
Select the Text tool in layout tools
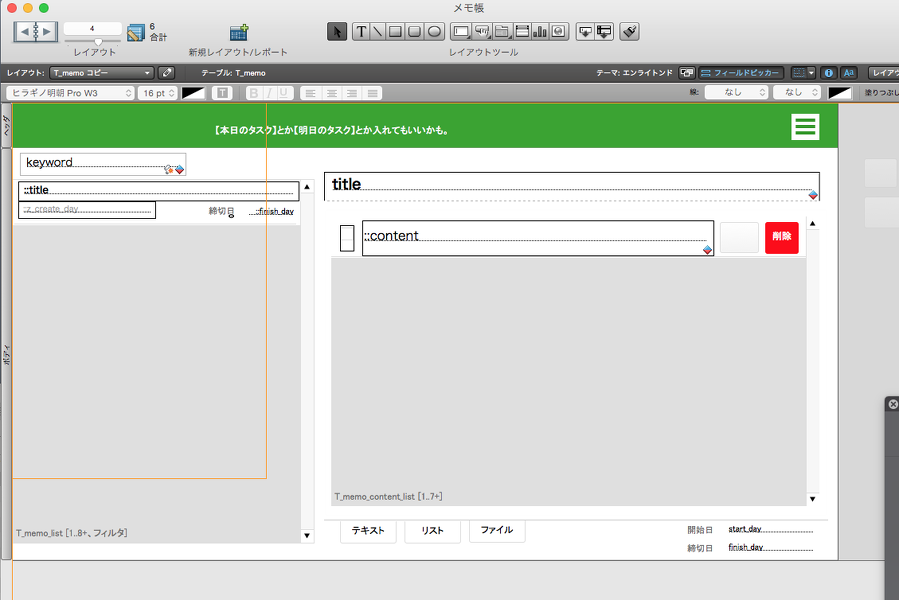coord(361,32)
